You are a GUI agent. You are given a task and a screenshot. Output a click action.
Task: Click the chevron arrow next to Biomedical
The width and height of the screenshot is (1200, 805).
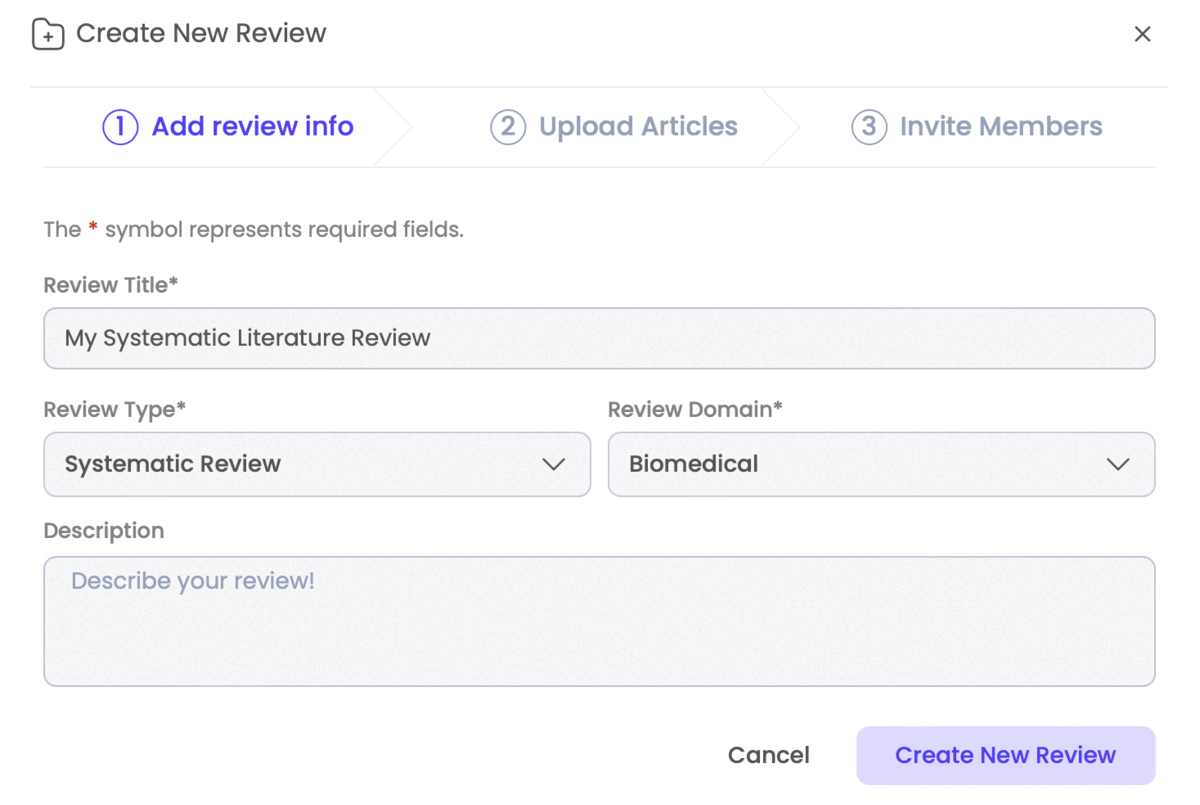pos(1118,464)
